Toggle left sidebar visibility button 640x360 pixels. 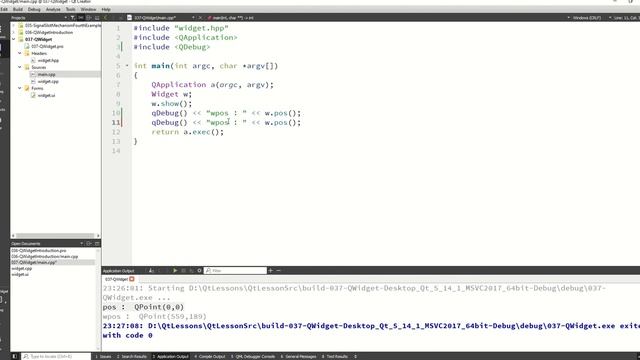click(x=14, y=356)
